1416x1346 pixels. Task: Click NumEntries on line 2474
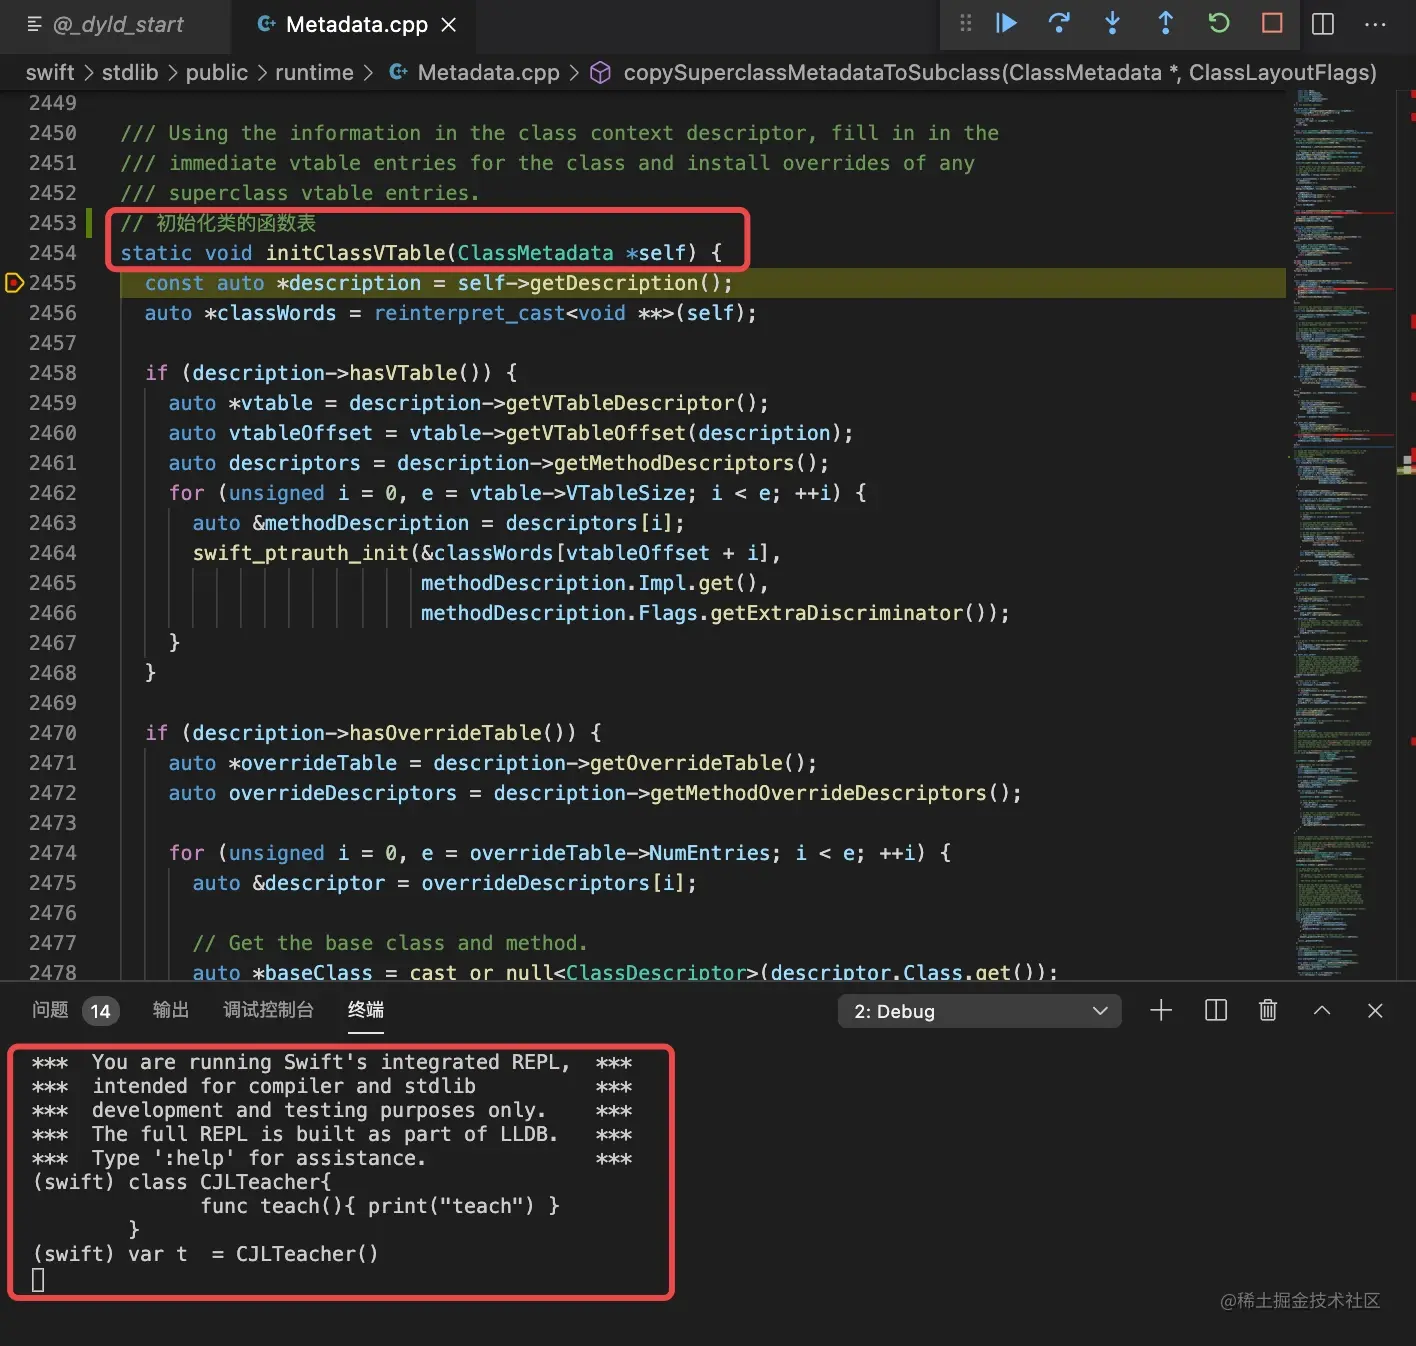[709, 853]
